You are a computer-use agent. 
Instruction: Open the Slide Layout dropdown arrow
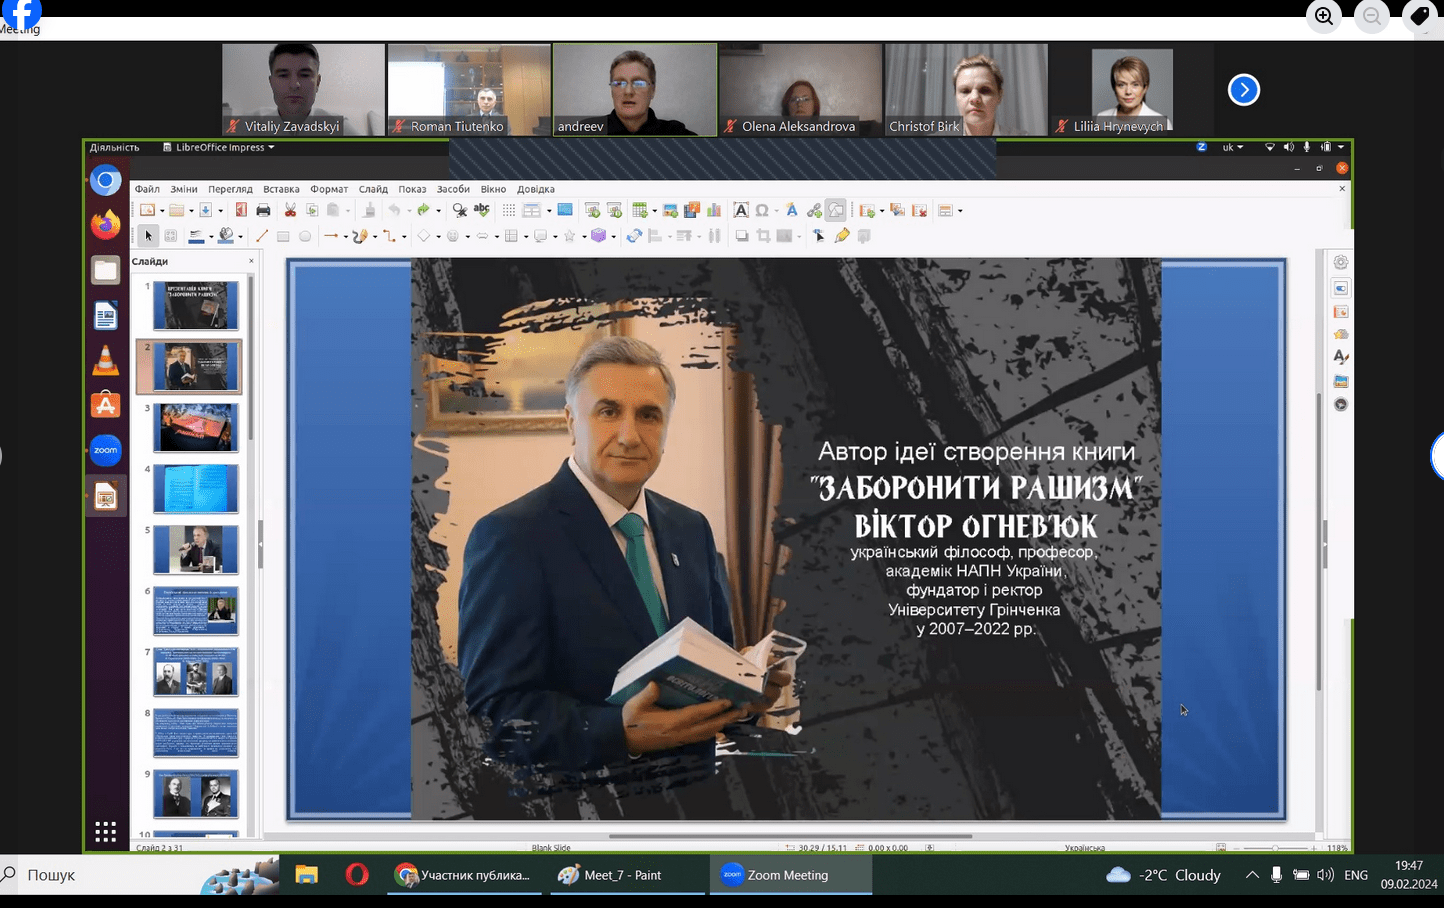(960, 211)
